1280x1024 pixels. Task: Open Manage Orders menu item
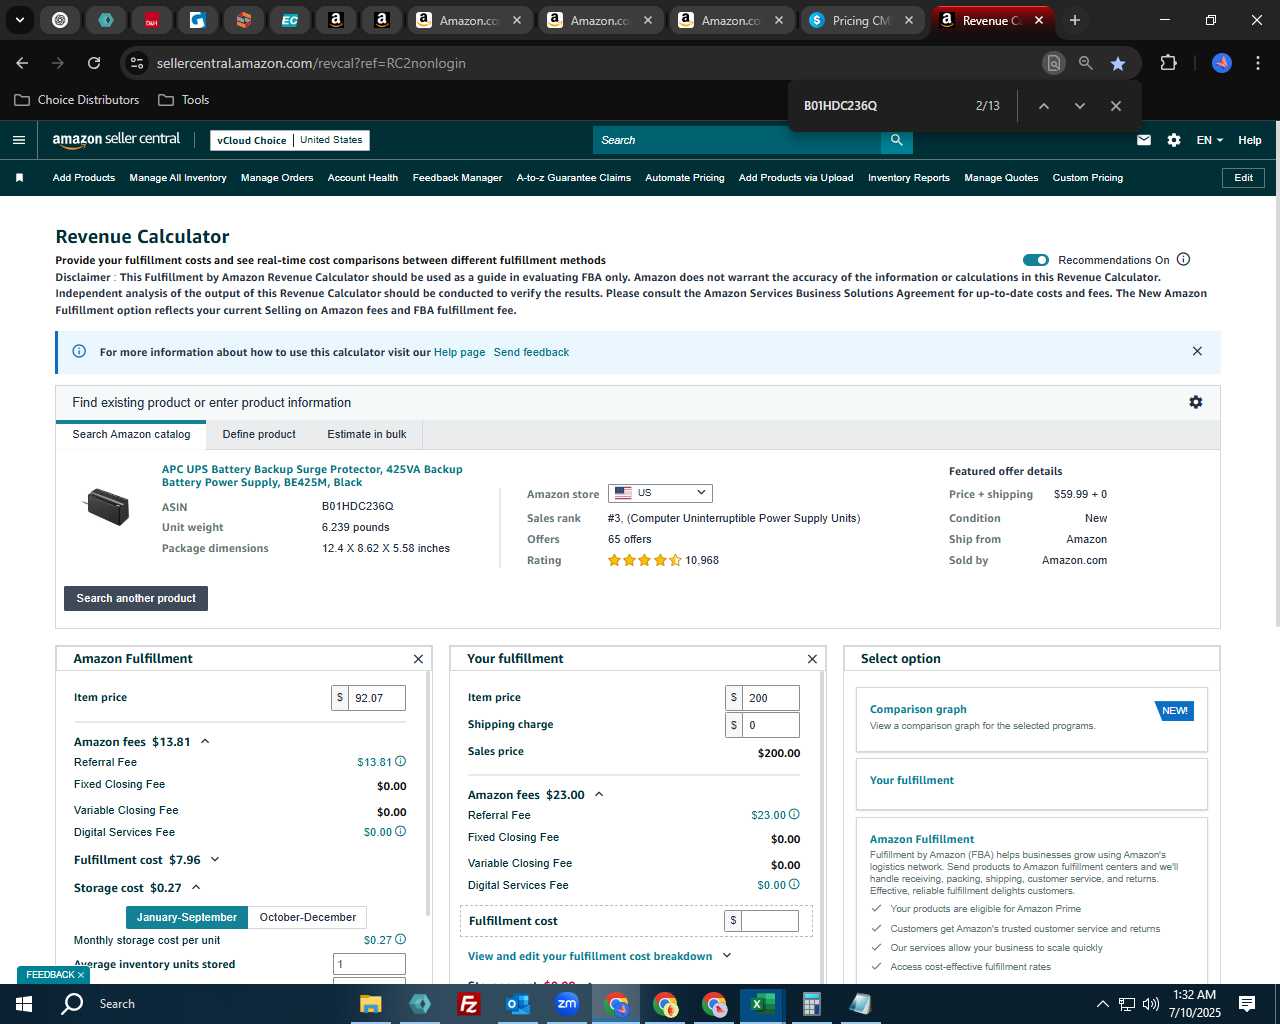point(277,178)
